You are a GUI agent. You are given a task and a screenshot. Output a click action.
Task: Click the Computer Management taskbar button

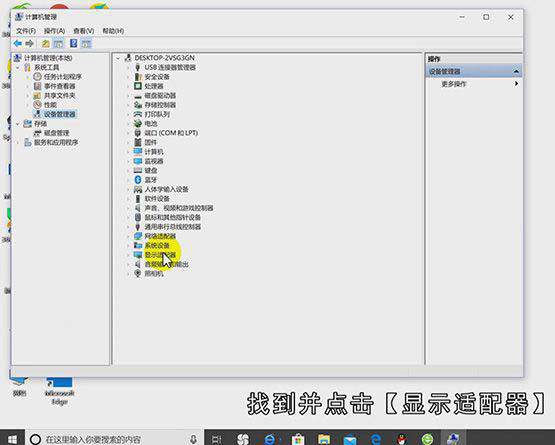tap(453, 439)
